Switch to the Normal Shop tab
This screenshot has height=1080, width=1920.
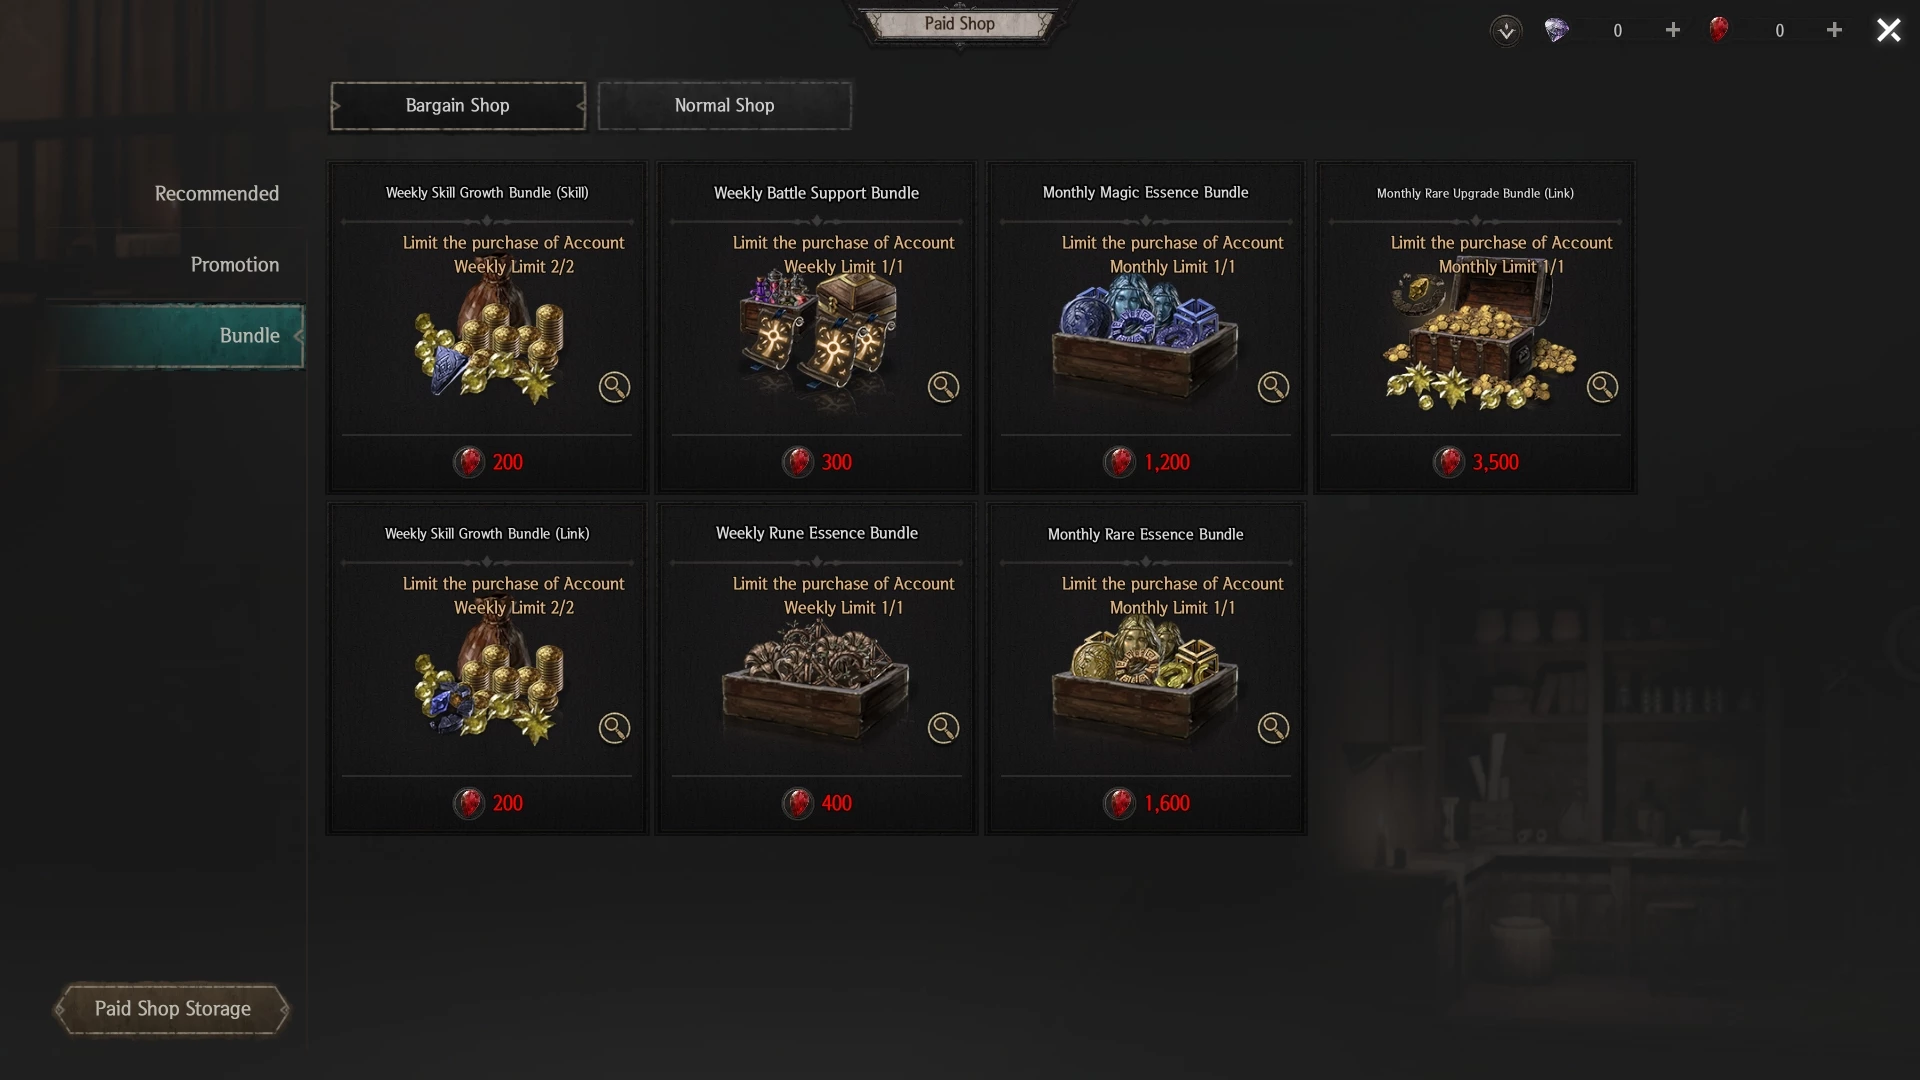(x=725, y=105)
